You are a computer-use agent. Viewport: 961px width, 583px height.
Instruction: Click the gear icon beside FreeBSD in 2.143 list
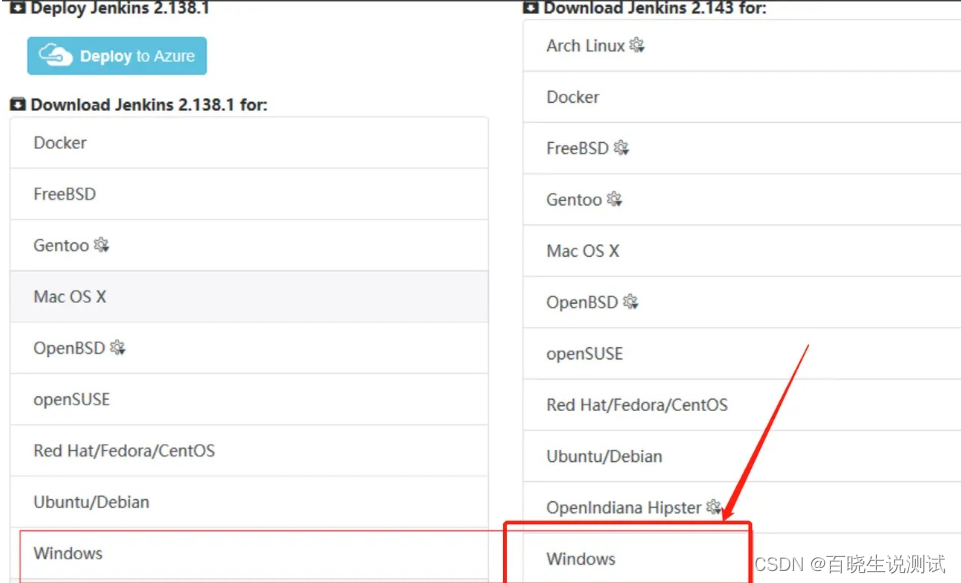pyautogui.click(x=621, y=148)
